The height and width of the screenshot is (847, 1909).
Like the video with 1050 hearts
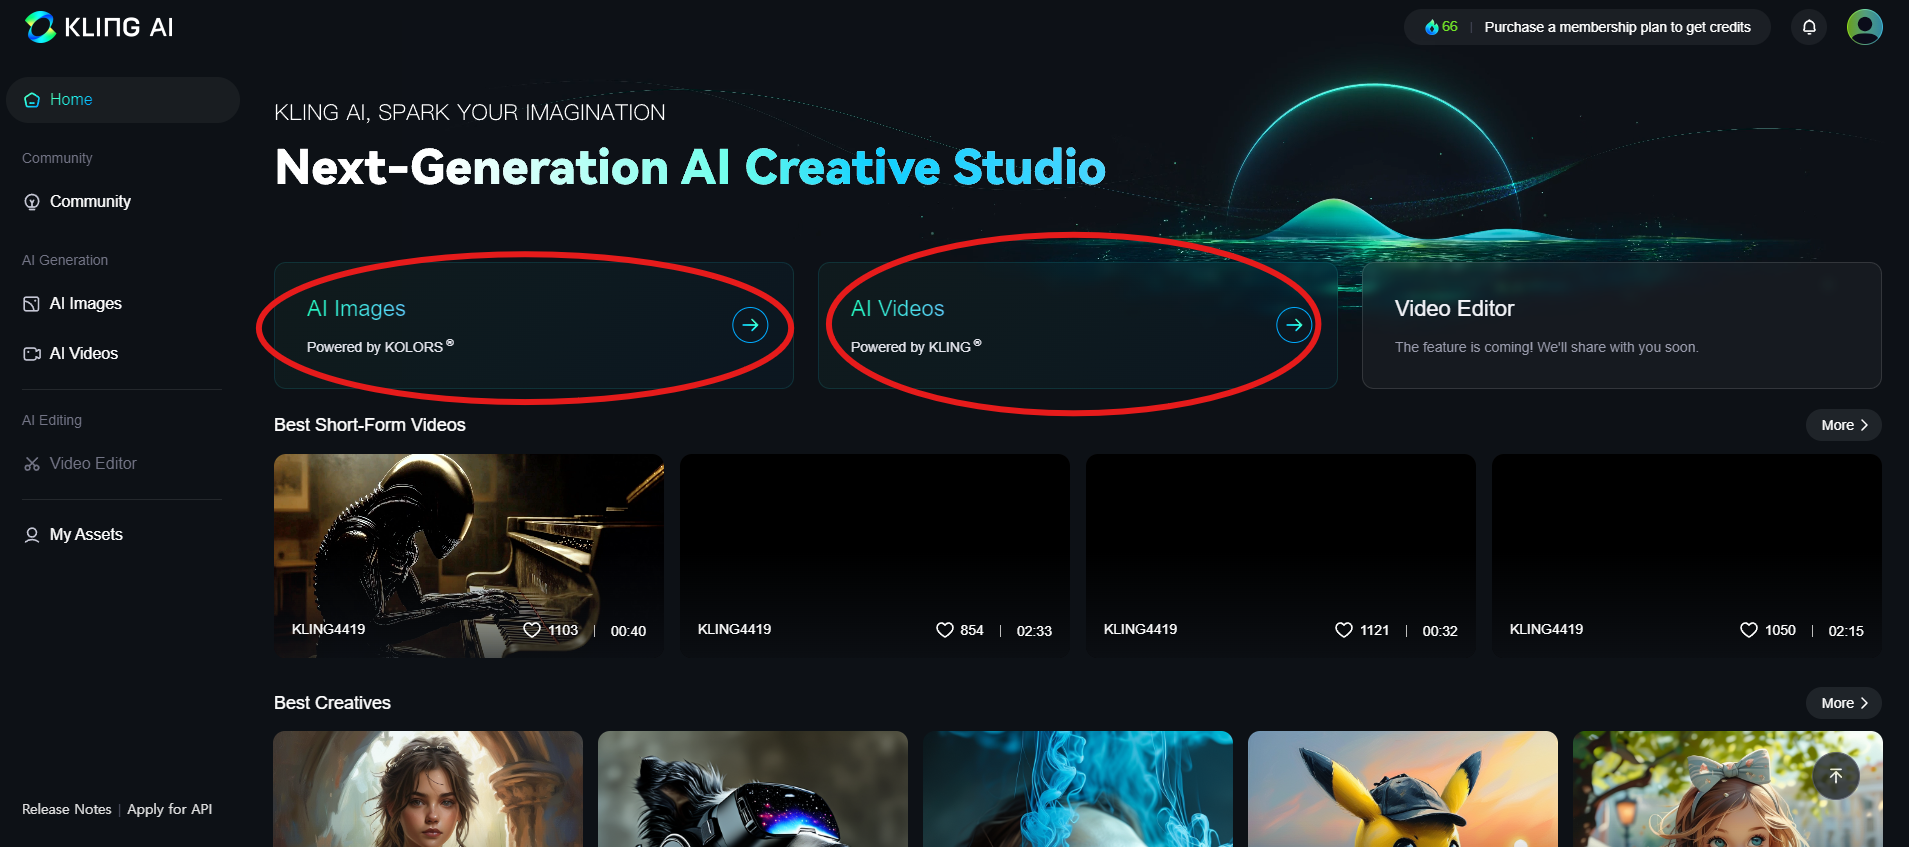pos(1749,630)
